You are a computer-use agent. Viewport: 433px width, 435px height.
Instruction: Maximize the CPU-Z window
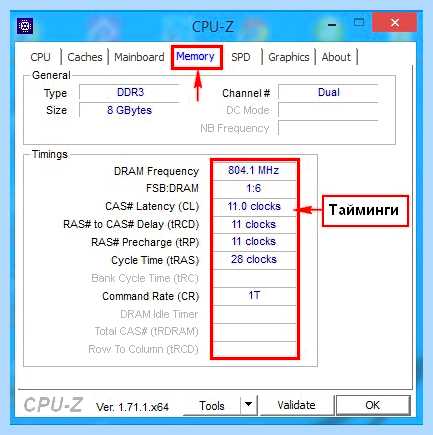[359, 22]
